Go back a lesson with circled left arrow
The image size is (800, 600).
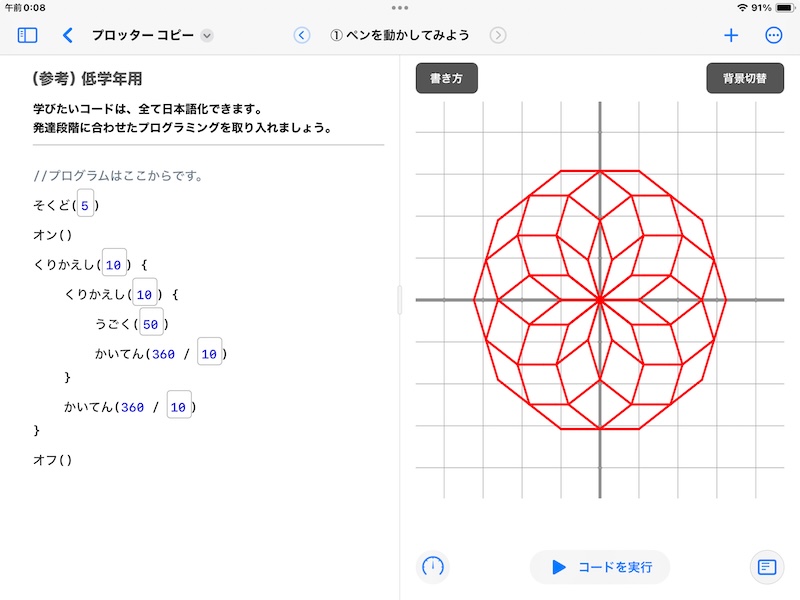point(302,33)
